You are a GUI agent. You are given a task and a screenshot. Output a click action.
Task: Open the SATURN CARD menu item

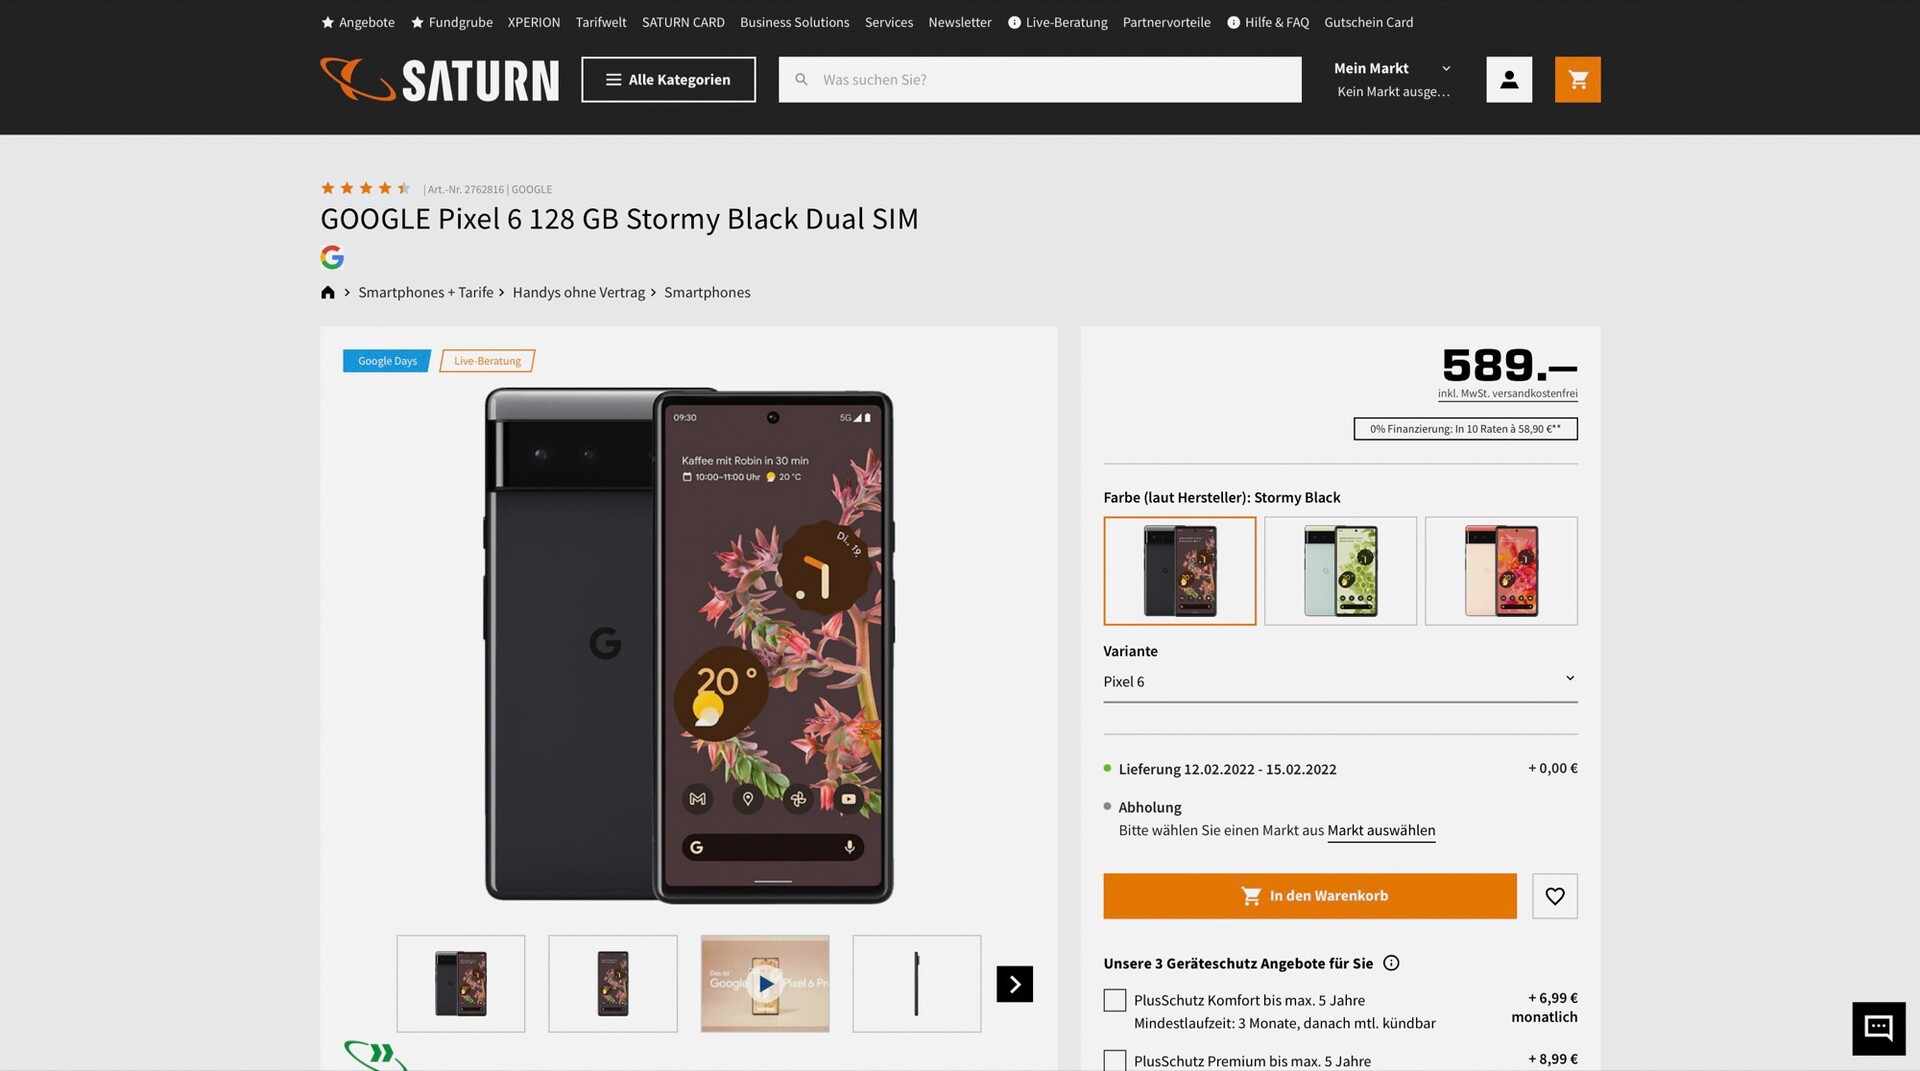(x=683, y=22)
